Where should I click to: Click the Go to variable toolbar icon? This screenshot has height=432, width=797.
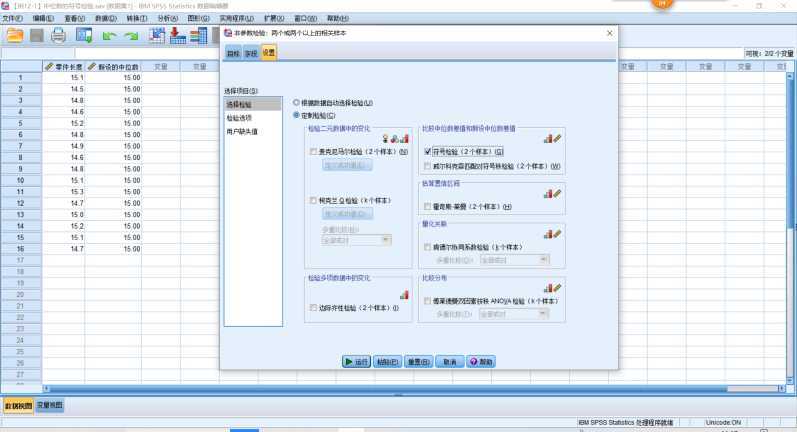(x=177, y=36)
